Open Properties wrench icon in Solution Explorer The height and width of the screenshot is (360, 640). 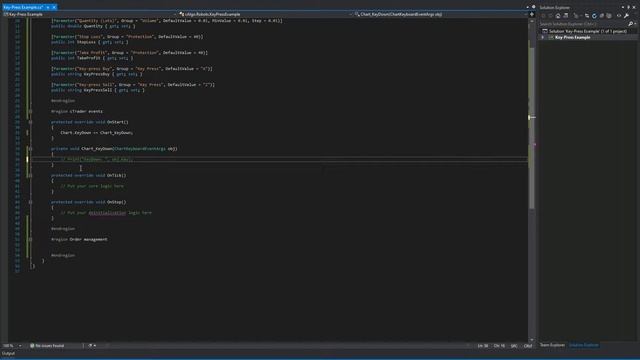627,16
